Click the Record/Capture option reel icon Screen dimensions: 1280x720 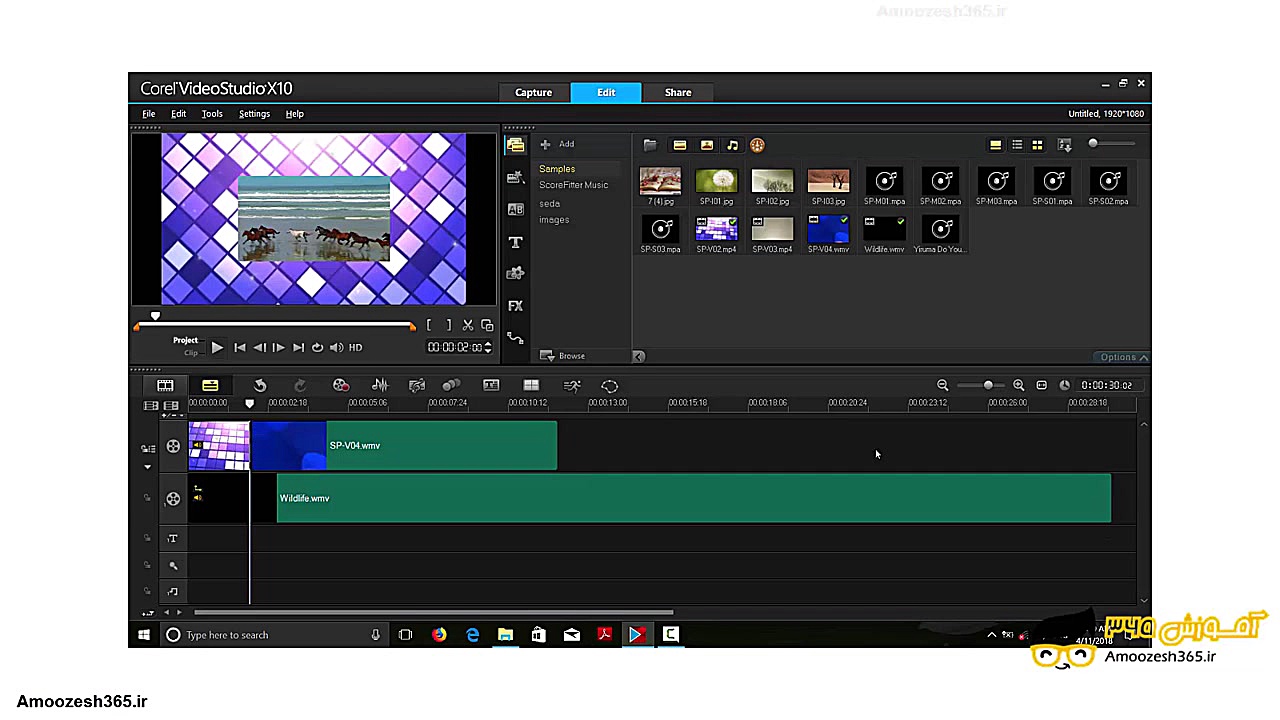[341, 386]
